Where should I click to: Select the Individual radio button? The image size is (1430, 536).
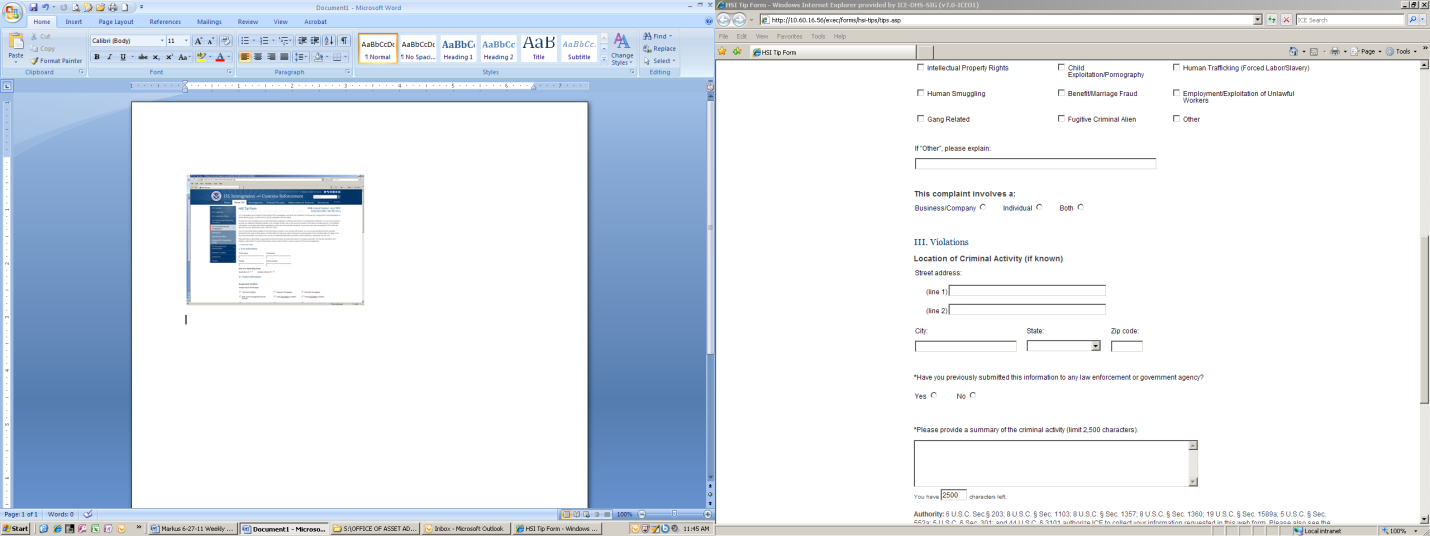(1040, 207)
